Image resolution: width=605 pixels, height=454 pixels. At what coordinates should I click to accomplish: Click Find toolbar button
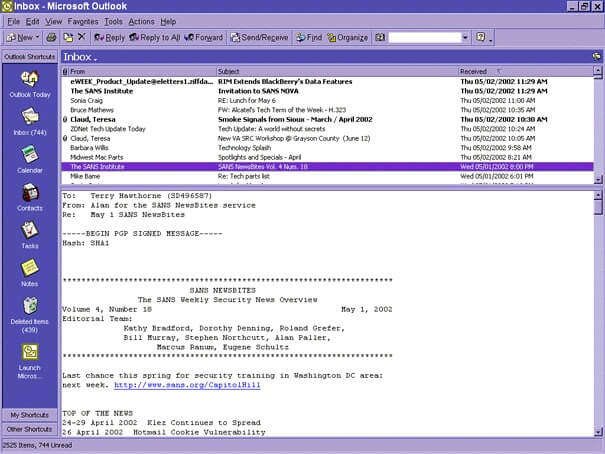[x=309, y=37]
